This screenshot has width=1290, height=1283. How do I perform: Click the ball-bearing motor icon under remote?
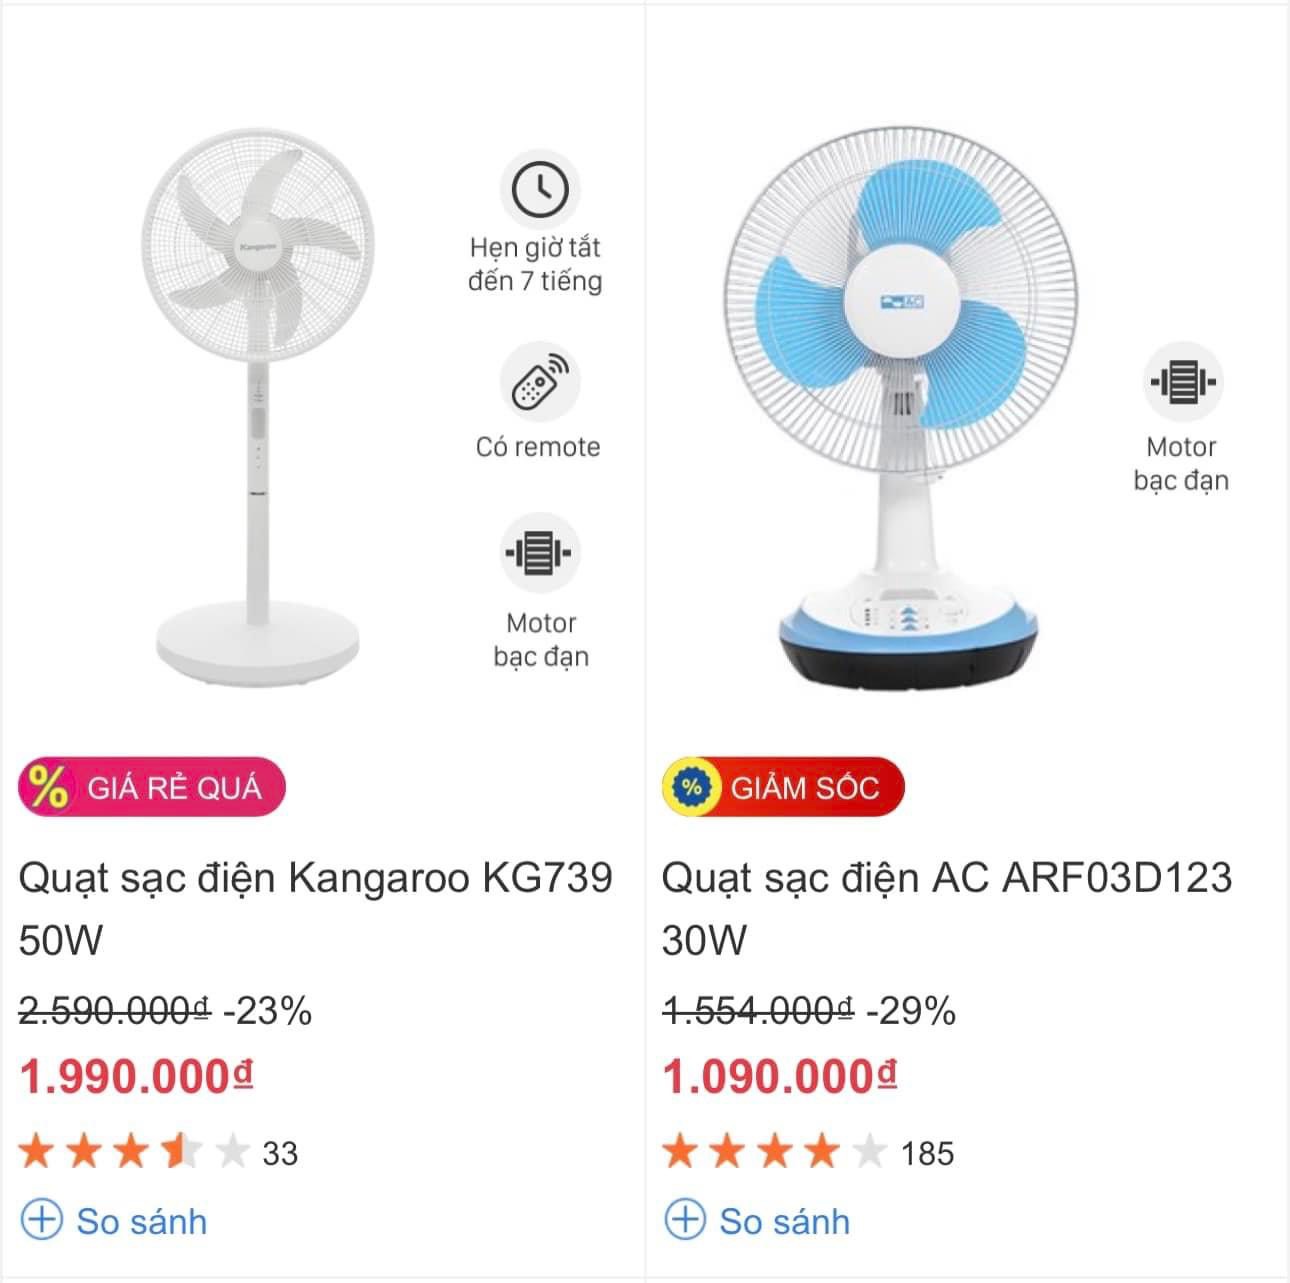(539, 553)
